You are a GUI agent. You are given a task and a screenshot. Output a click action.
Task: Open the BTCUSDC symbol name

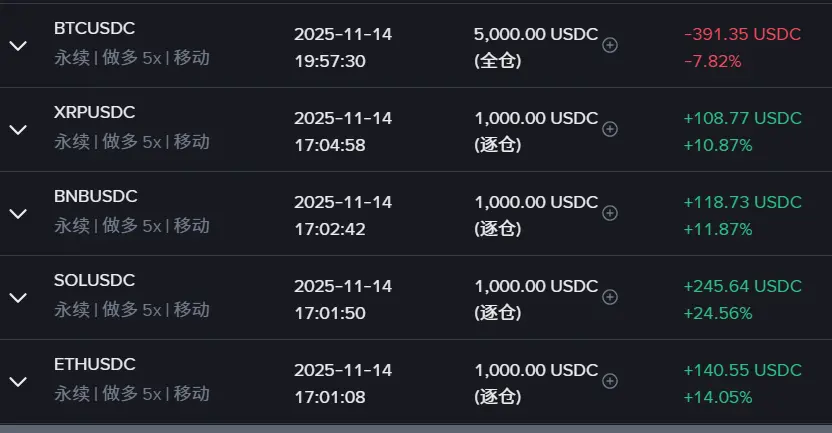click(96, 28)
